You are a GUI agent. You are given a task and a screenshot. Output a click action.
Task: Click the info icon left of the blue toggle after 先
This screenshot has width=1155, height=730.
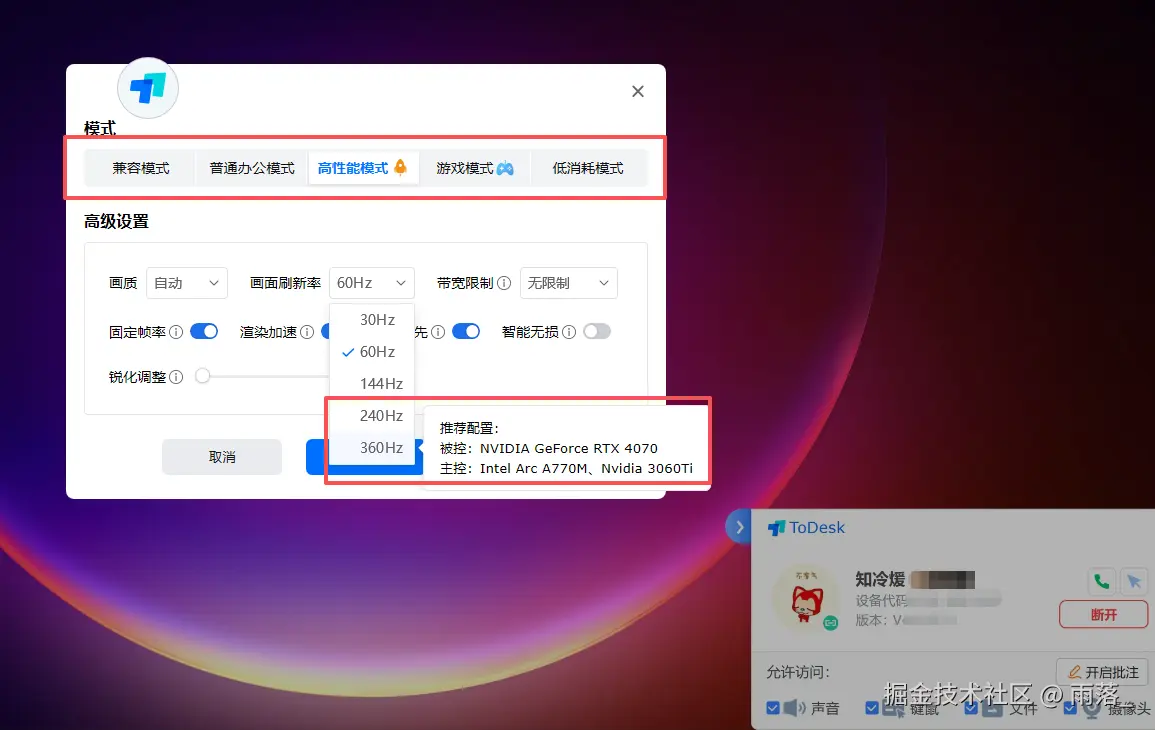438,332
